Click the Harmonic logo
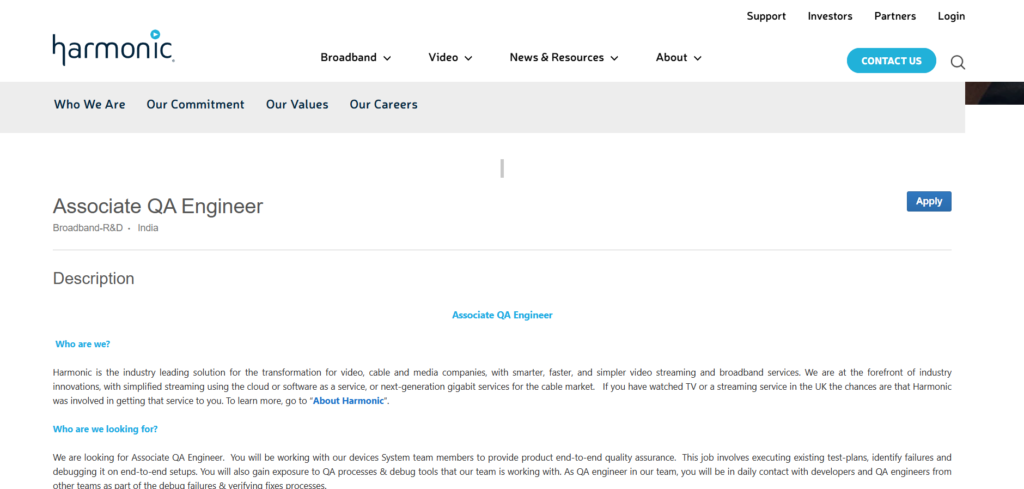Screen dimensions: 1024x489 click(113, 49)
